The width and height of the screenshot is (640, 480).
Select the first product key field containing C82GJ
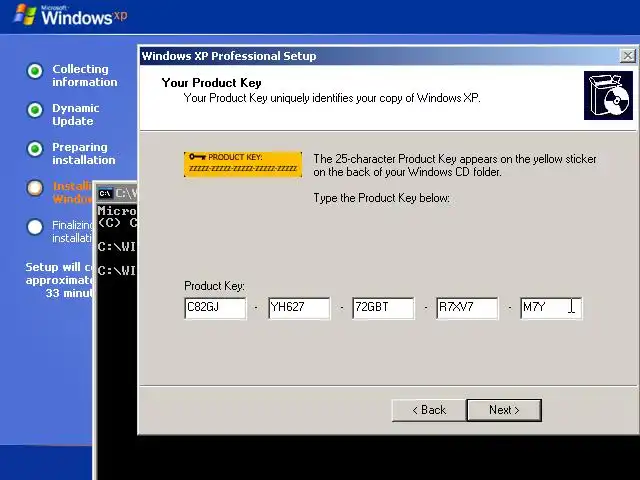point(215,308)
